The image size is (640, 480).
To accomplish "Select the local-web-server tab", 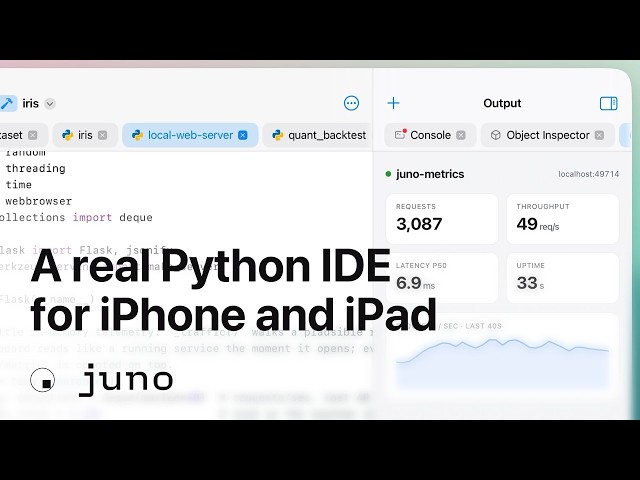I will pyautogui.click(x=190, y=135).
